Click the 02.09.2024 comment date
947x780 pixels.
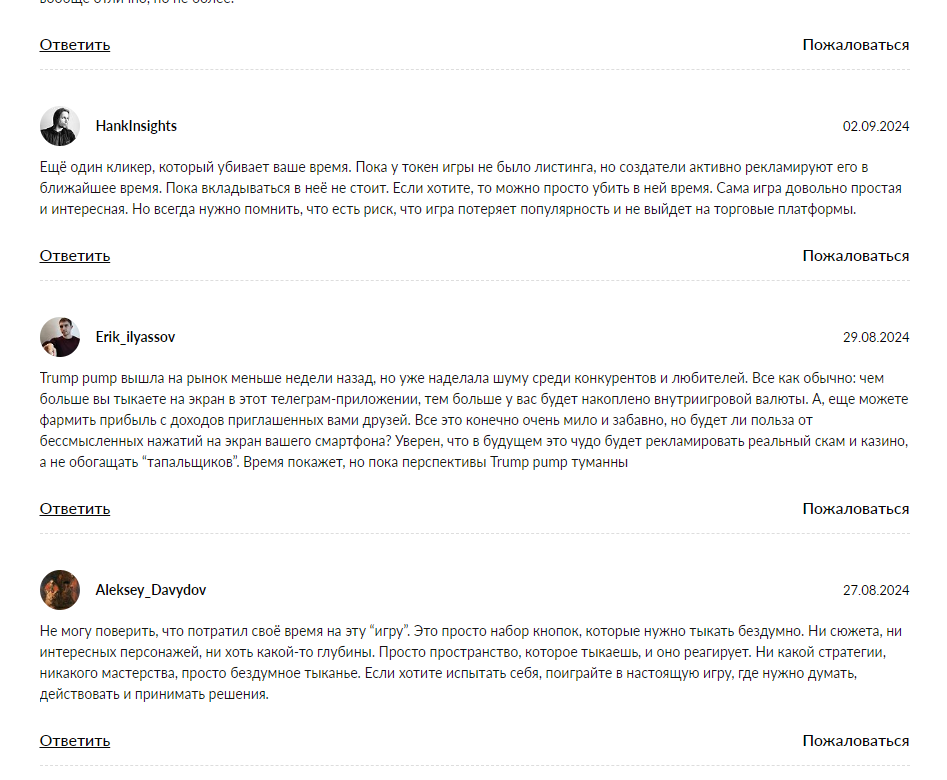pos(876,126)
